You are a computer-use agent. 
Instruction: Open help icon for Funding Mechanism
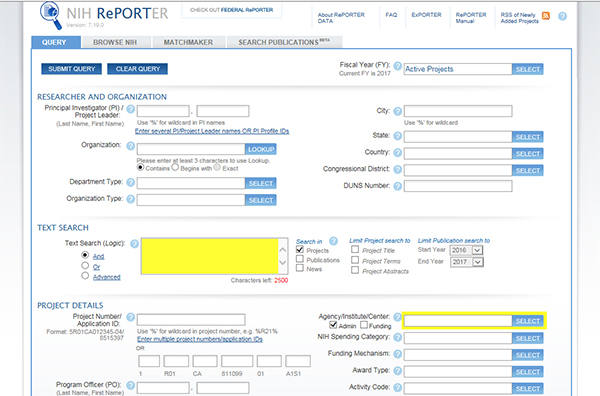(398, 354)
